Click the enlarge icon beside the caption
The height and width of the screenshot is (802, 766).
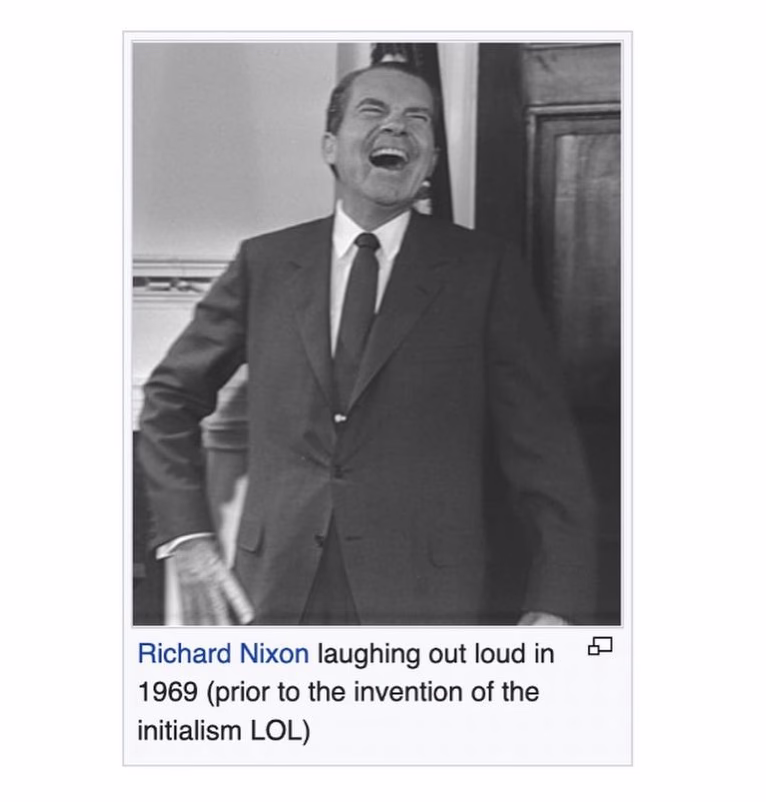(600, 646)
